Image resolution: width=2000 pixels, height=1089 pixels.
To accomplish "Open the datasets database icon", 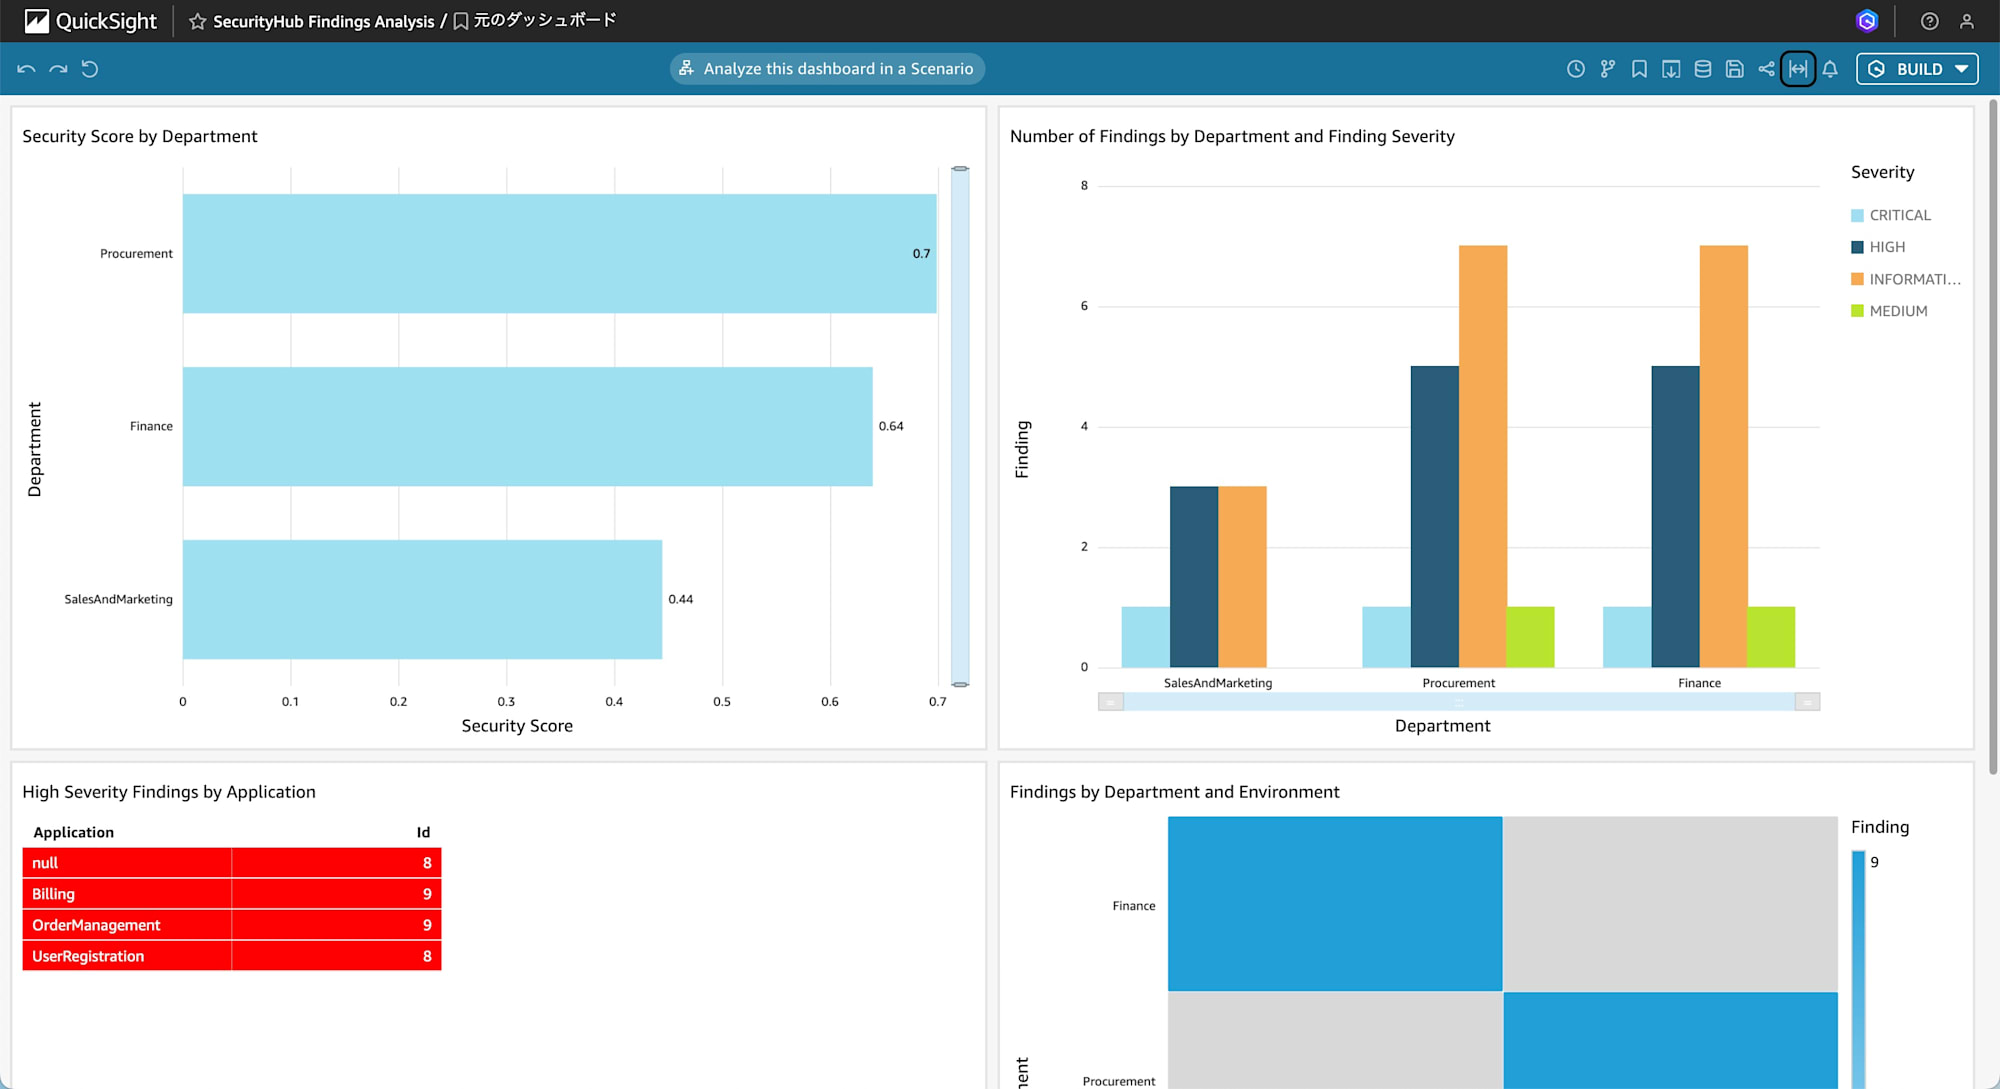I will [x=1703, y=69].
